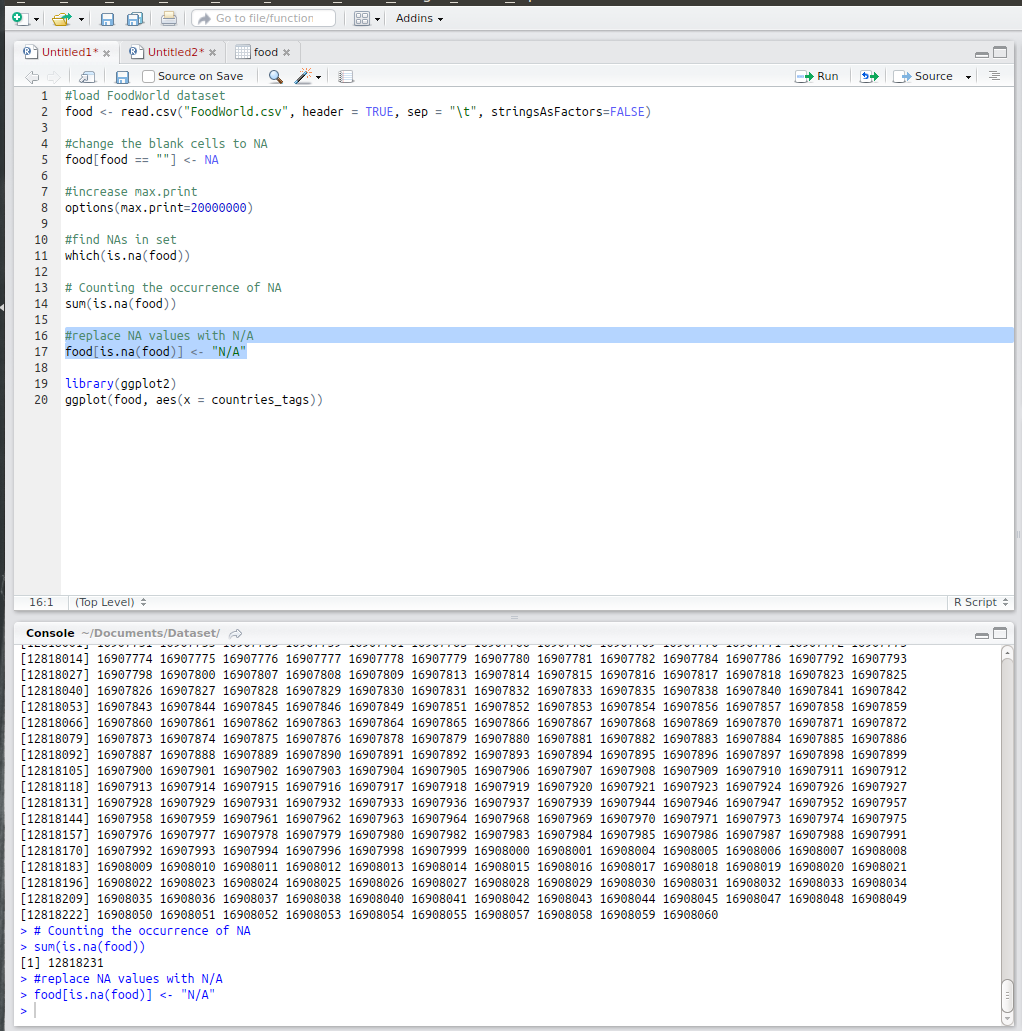
Task: Show the document outline
Action: pyautogui.click(x=994, y=76)
